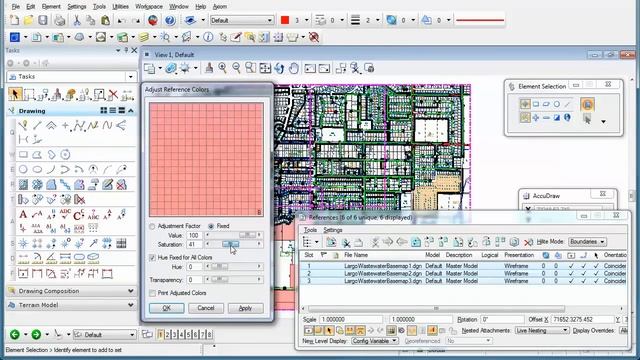640x360 pixels.
Task: Toggle Hue Fixed for All Colors checkbox
Action: point(152,258)
